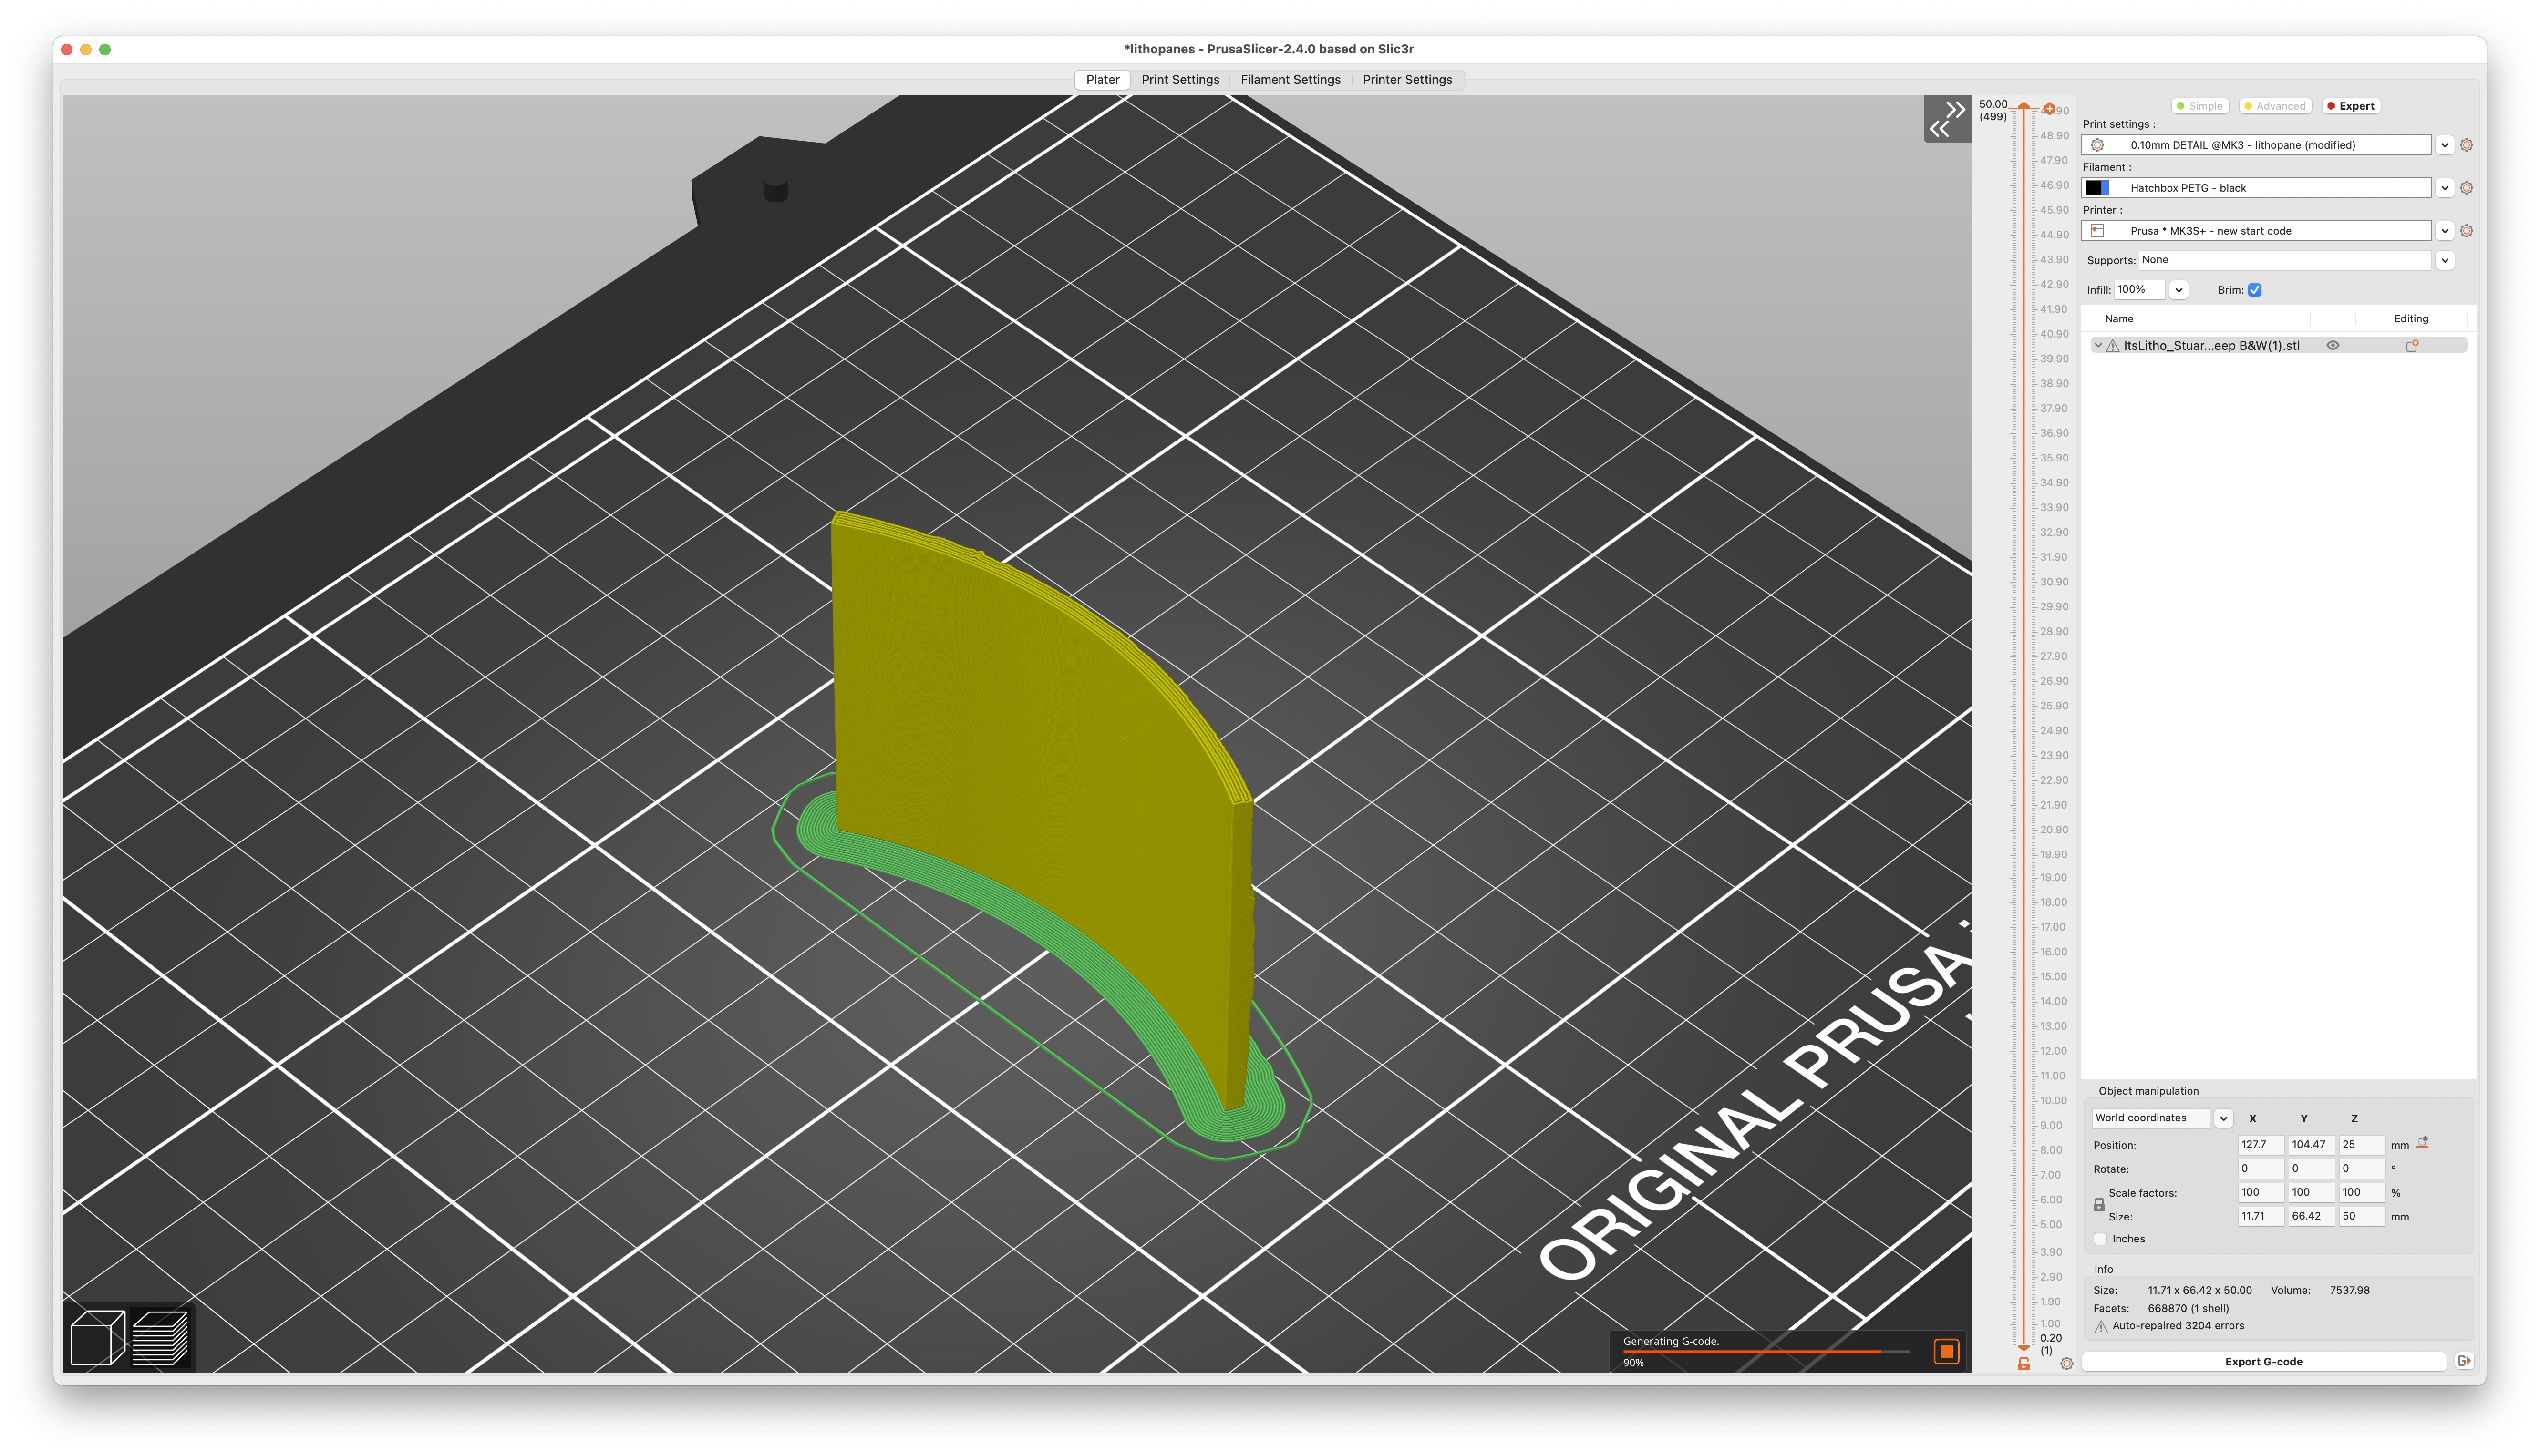Viewport: 2540px width, 1456px height.
Task: Click the warning icon on ItsLitho object
Action: pyautogui.click(x=2112, y=345)
